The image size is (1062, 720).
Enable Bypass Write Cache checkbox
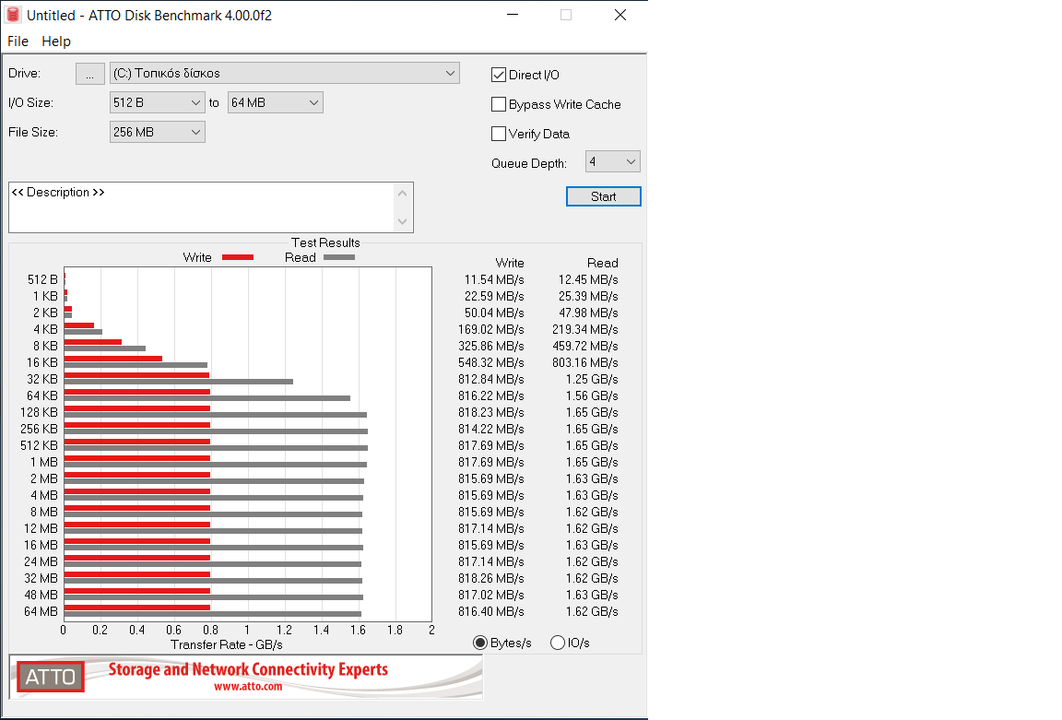tap(498, 104)
